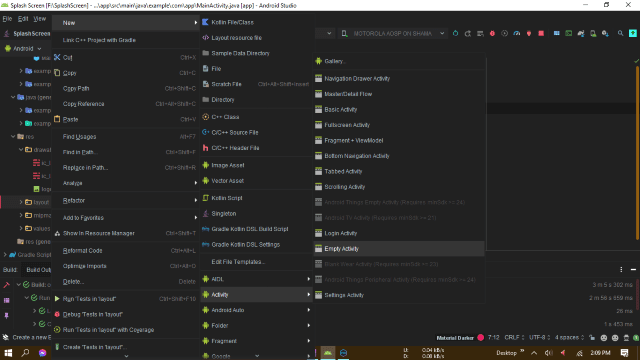
Task: Click the Material Darker theme indicator
Action: (x=455, y=338)
